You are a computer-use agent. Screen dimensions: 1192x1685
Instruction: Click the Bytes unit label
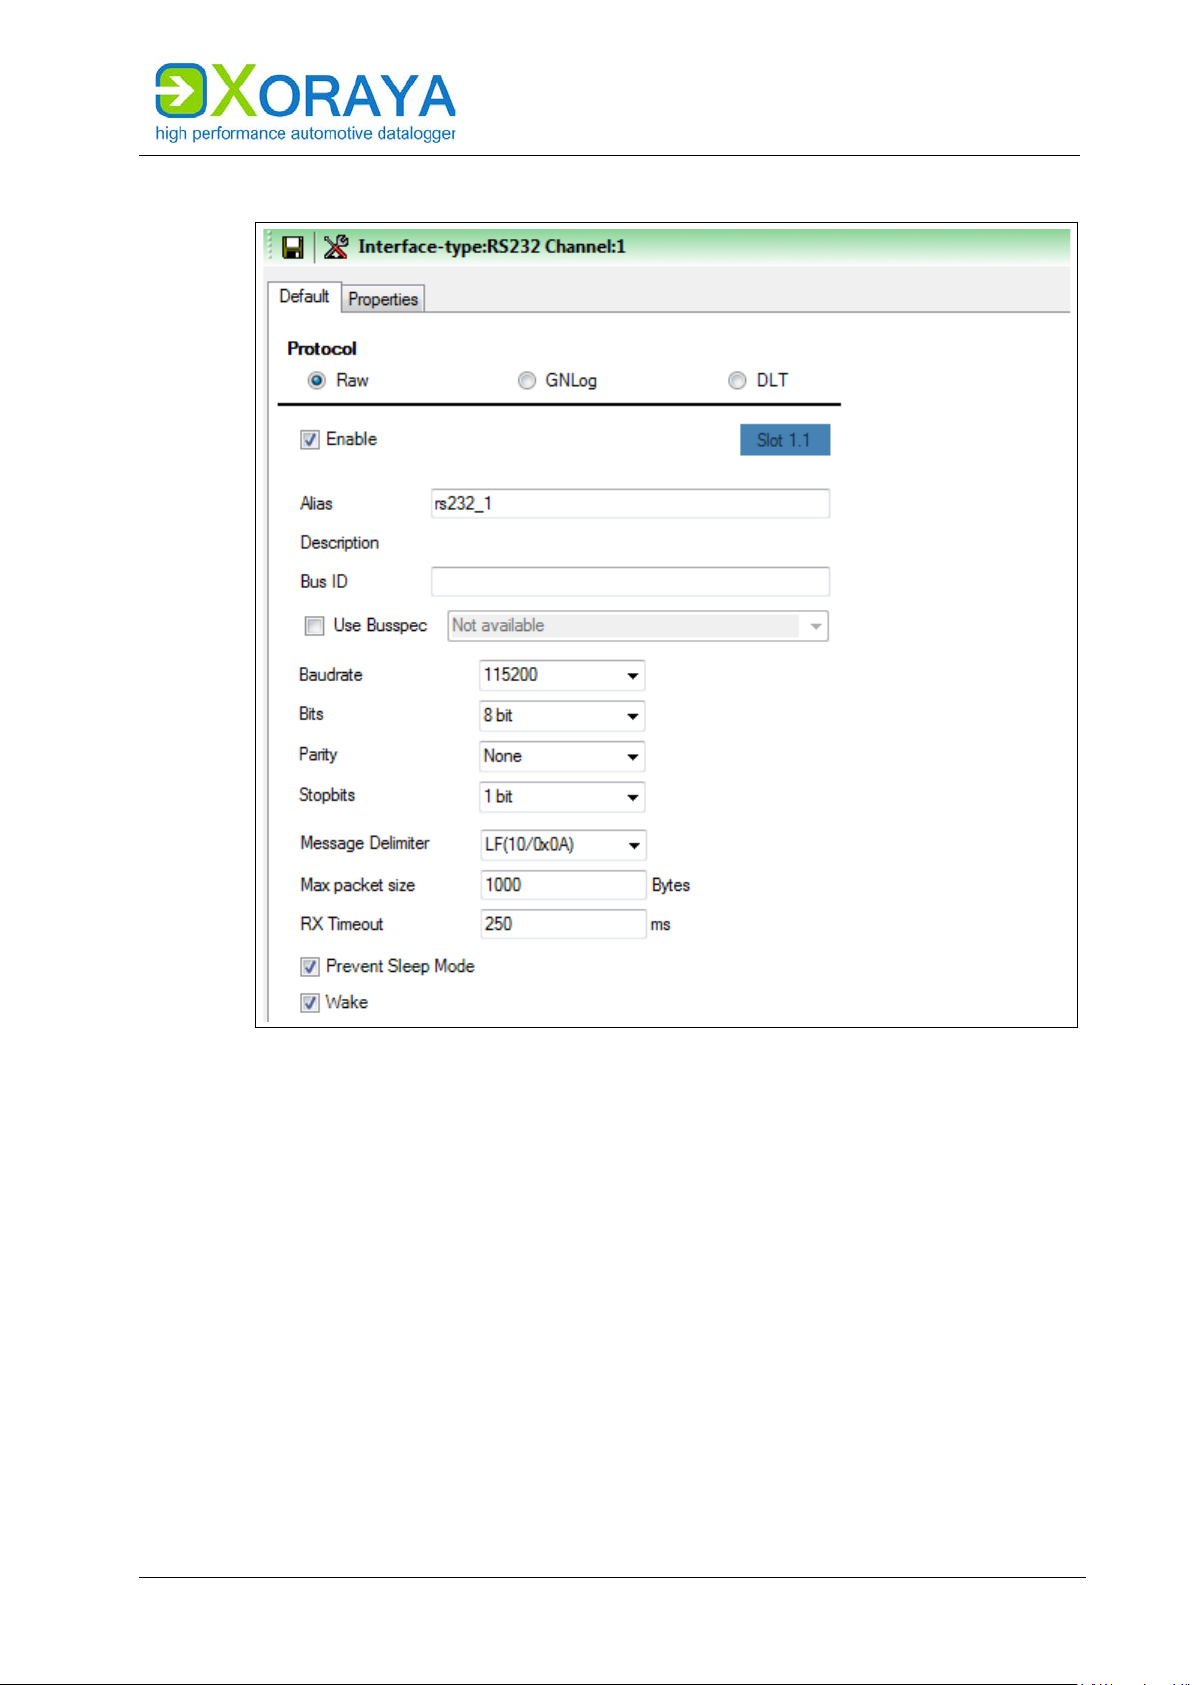click(671, 886)
